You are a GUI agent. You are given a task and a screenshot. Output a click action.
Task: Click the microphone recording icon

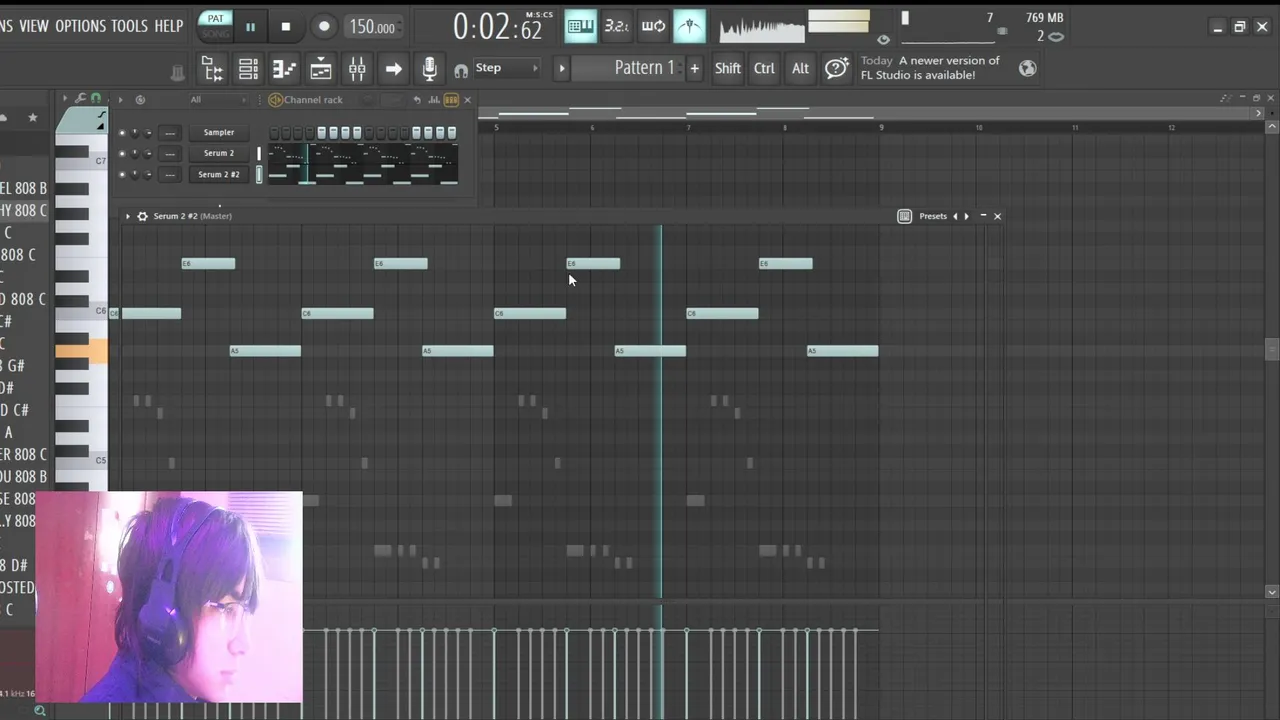pos(429,68)
